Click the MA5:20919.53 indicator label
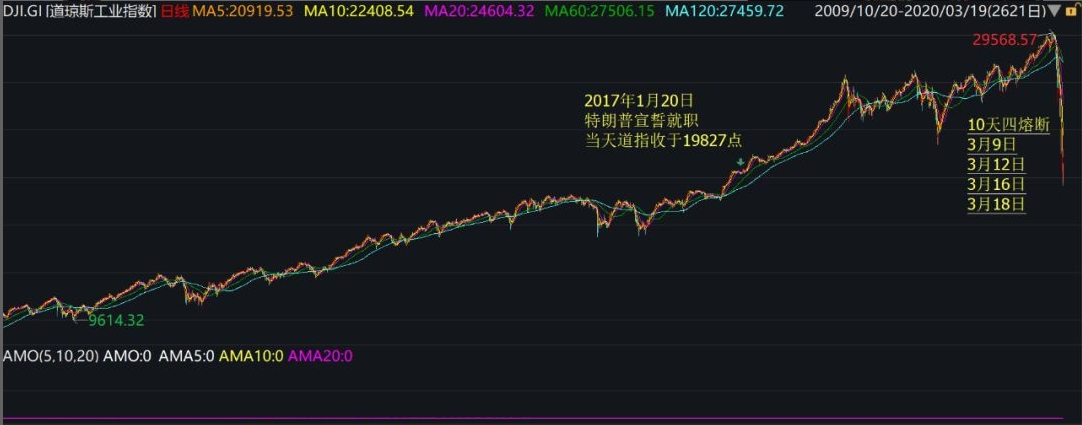This screenshot has width=1082, height=425. tap(242, 11)
